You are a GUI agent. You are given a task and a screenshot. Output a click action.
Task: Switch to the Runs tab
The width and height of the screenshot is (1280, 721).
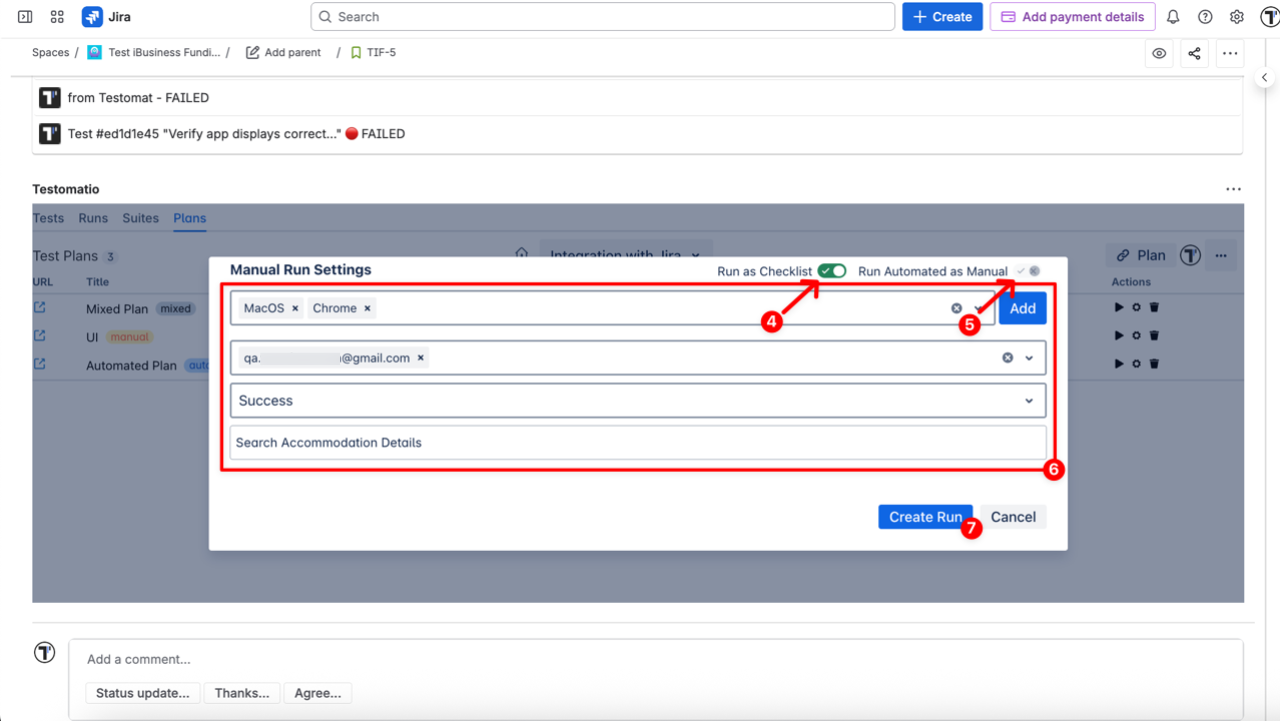[x=93, y=218]
